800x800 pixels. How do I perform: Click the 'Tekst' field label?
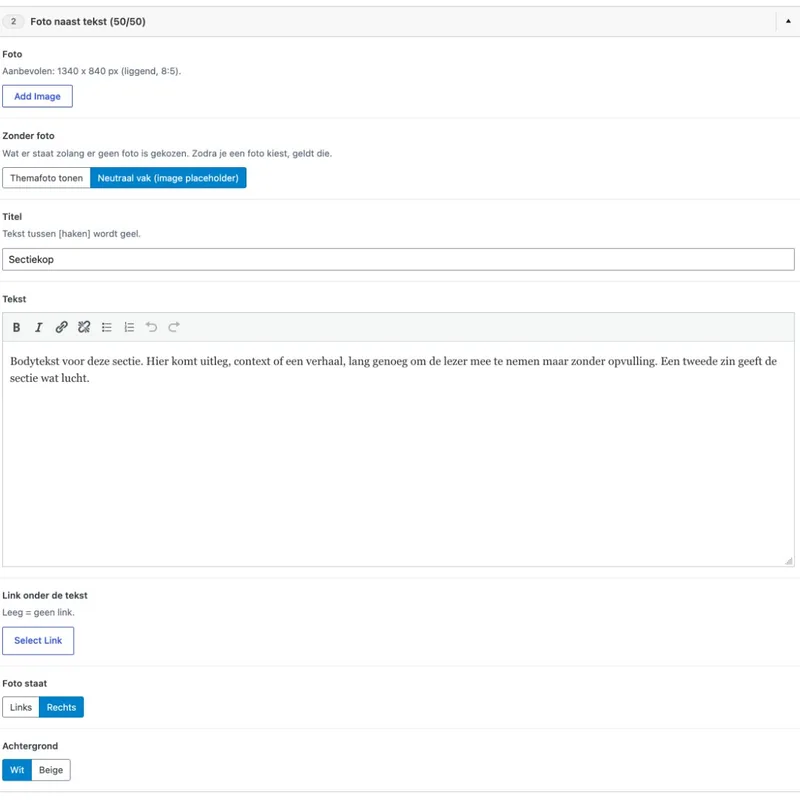(x=14, y=299)
